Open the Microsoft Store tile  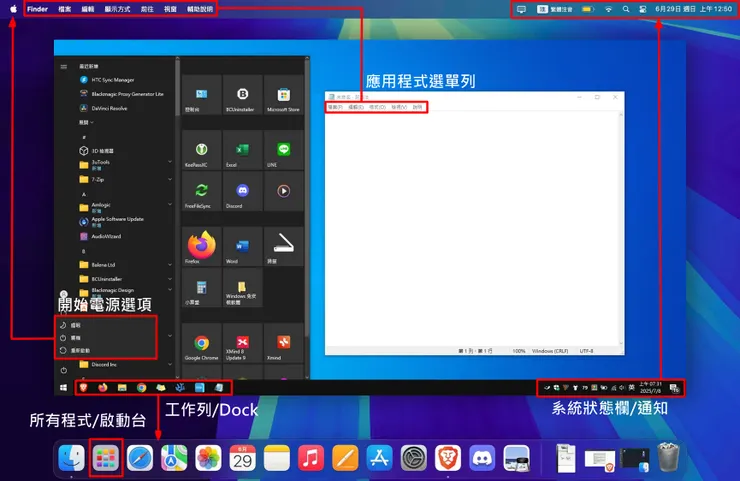click(x=284, y=95)
